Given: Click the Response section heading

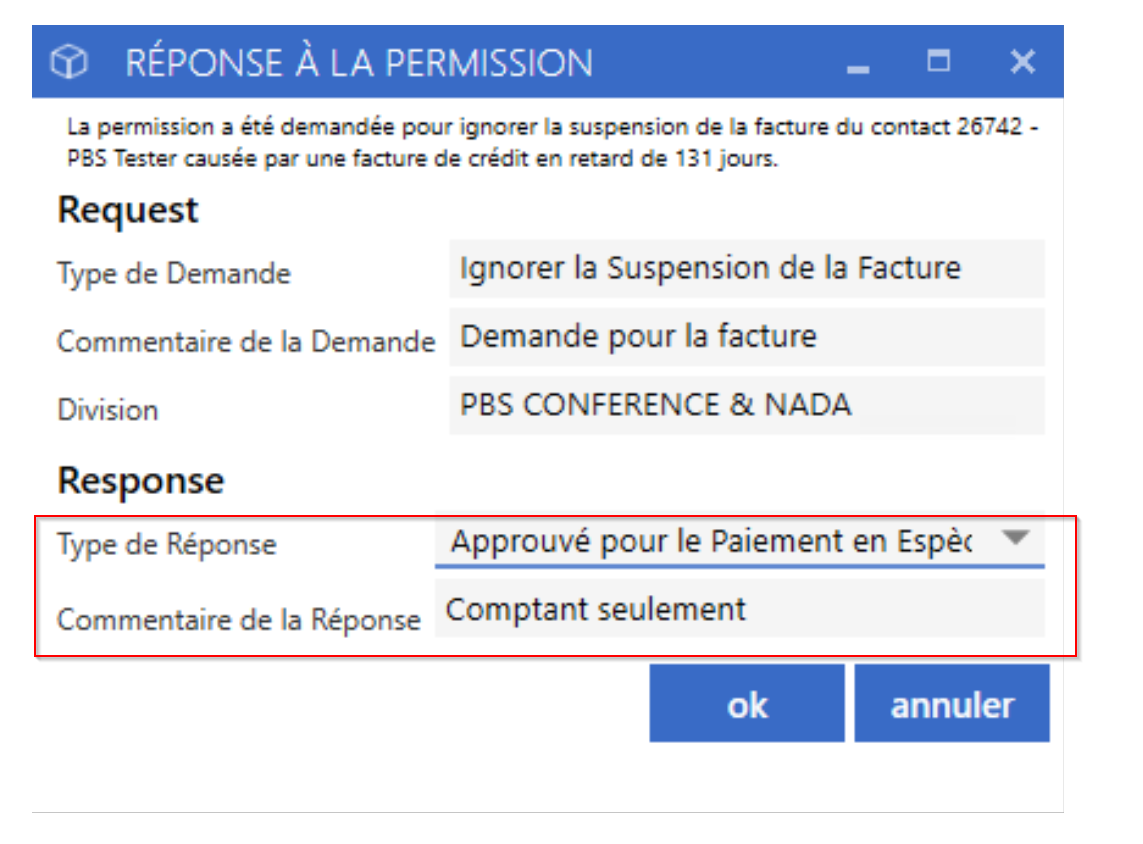Looking at the screenshot, I should pos(141,481).
